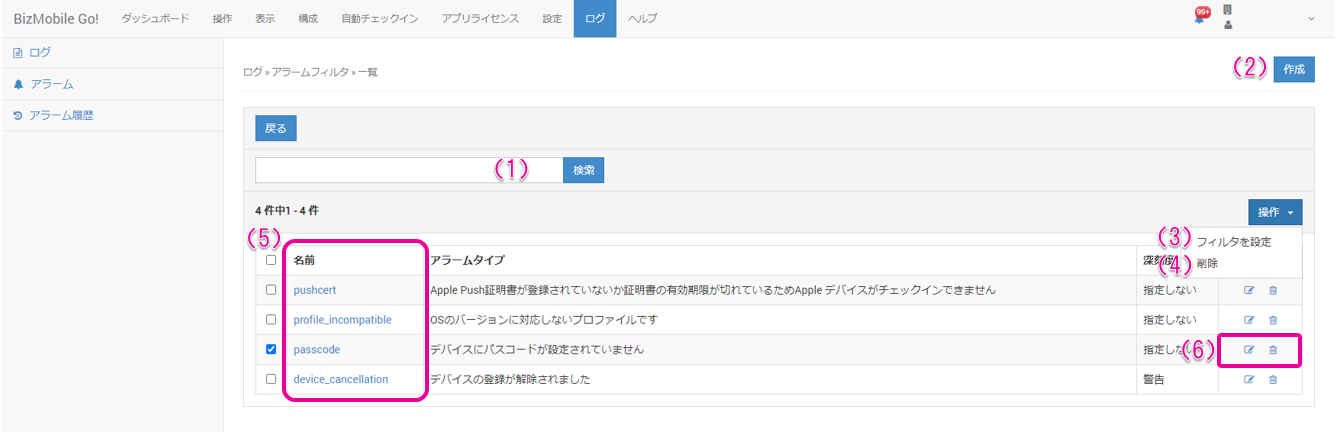Open アラーム履歴 in the sidebar
Viewport: 1336px width, 434px height.
point(61,116)
